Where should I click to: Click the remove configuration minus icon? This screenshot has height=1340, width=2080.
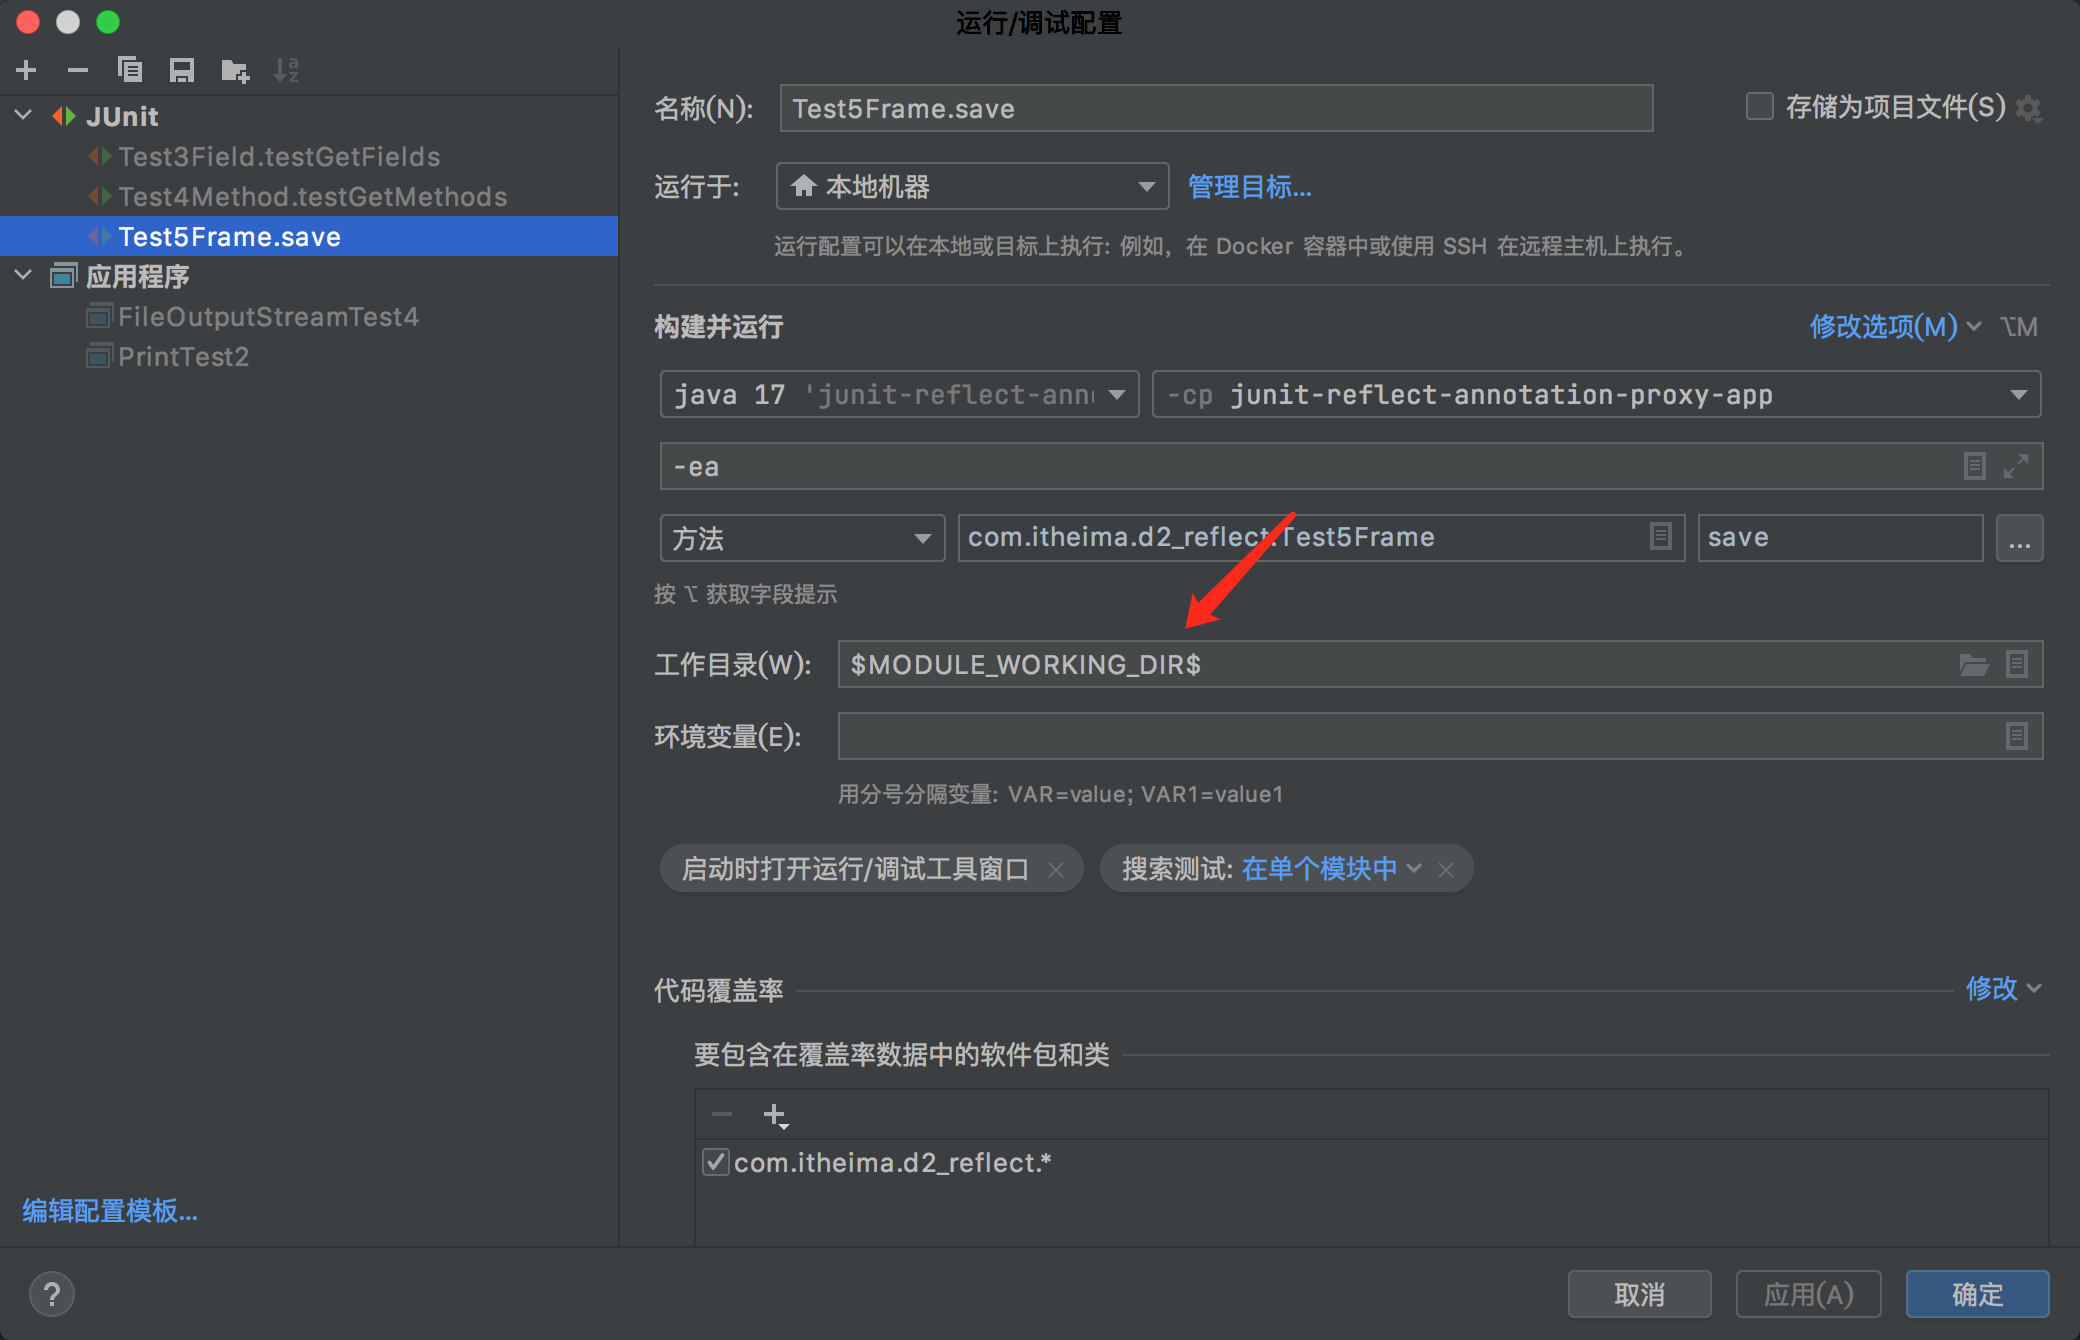78,70
